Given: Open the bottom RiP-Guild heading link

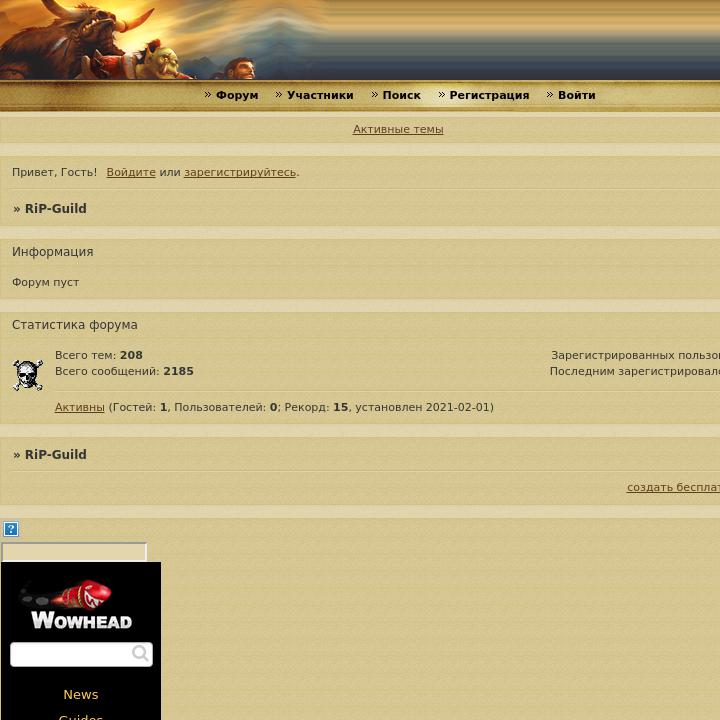Looking at the screenshot, I should tap(56, 455).
